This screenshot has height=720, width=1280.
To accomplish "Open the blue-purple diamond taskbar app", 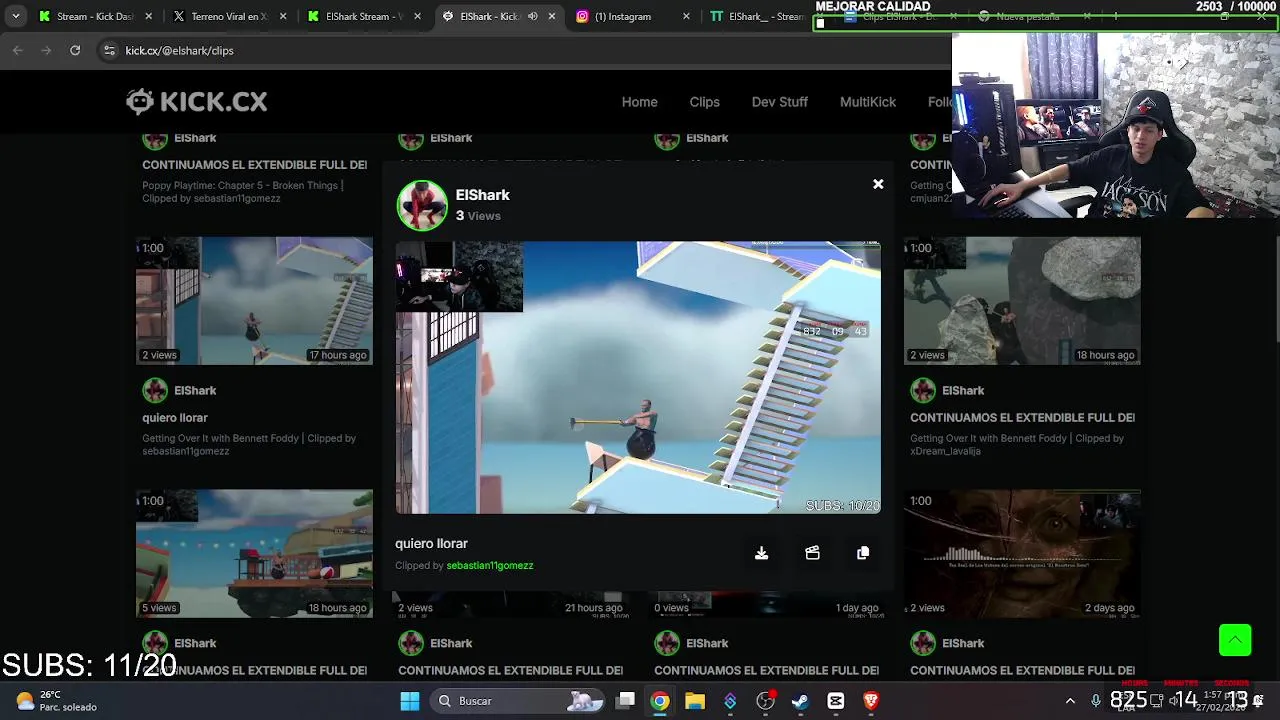I will tap(730, 701).
